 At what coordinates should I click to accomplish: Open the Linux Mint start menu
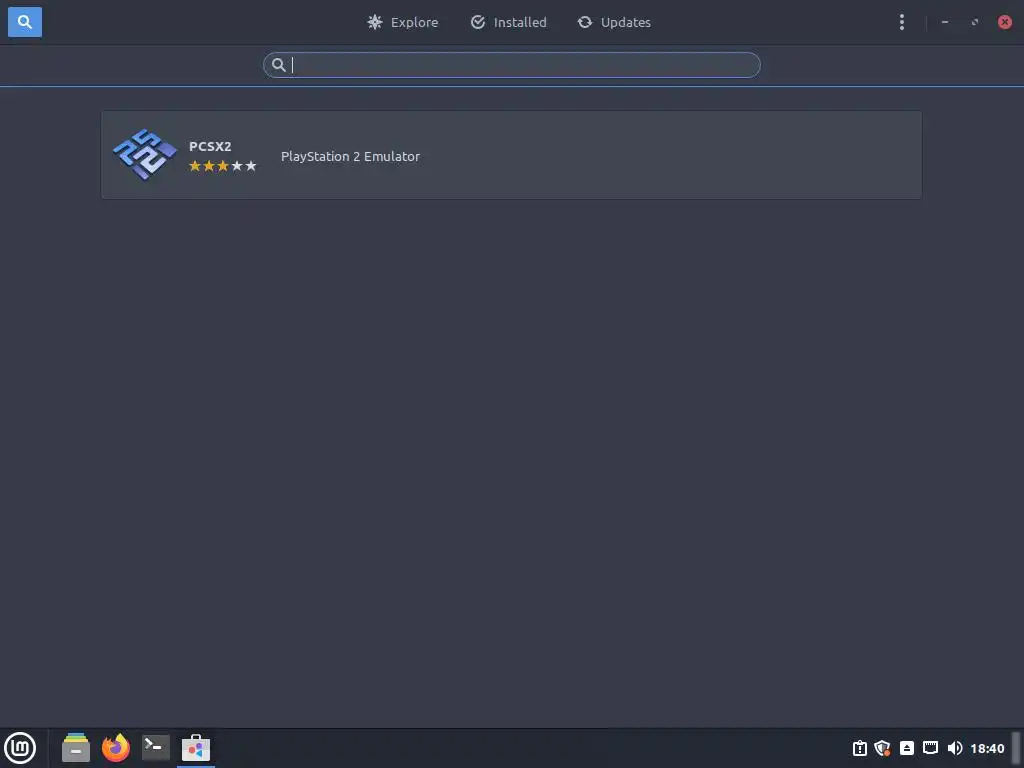[20, 748]
